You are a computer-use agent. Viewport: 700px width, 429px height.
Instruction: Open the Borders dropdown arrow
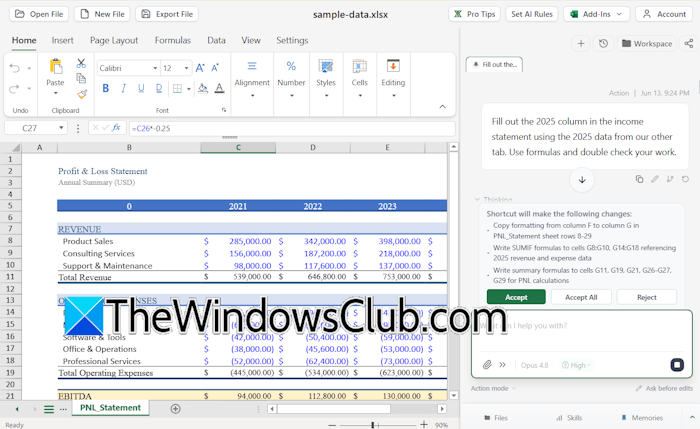click(x=189, y=89)
